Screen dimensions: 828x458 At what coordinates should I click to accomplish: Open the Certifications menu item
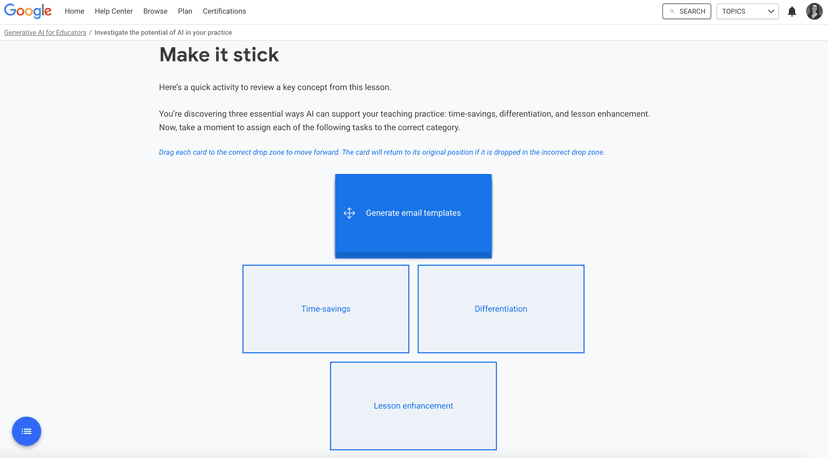(224, 11)
